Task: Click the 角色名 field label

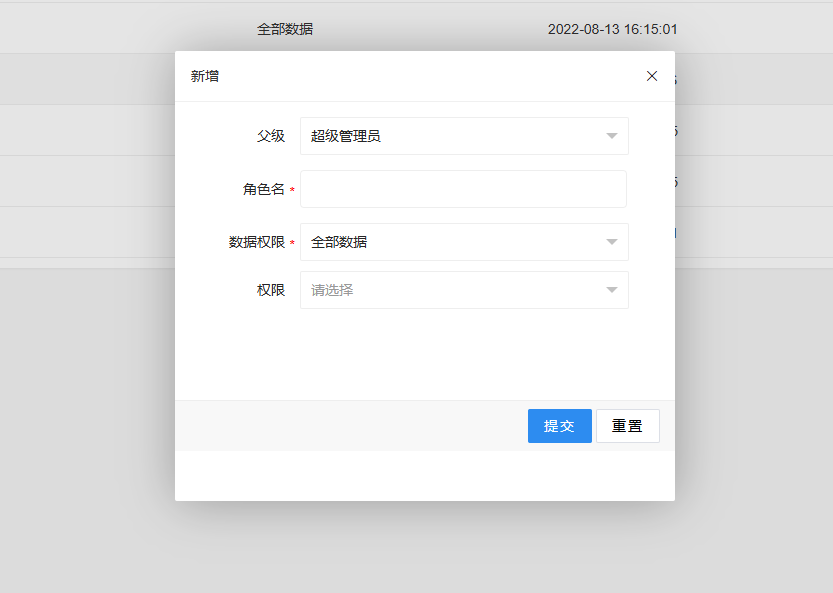Action: pyautogui.click(x=264, y=189)
